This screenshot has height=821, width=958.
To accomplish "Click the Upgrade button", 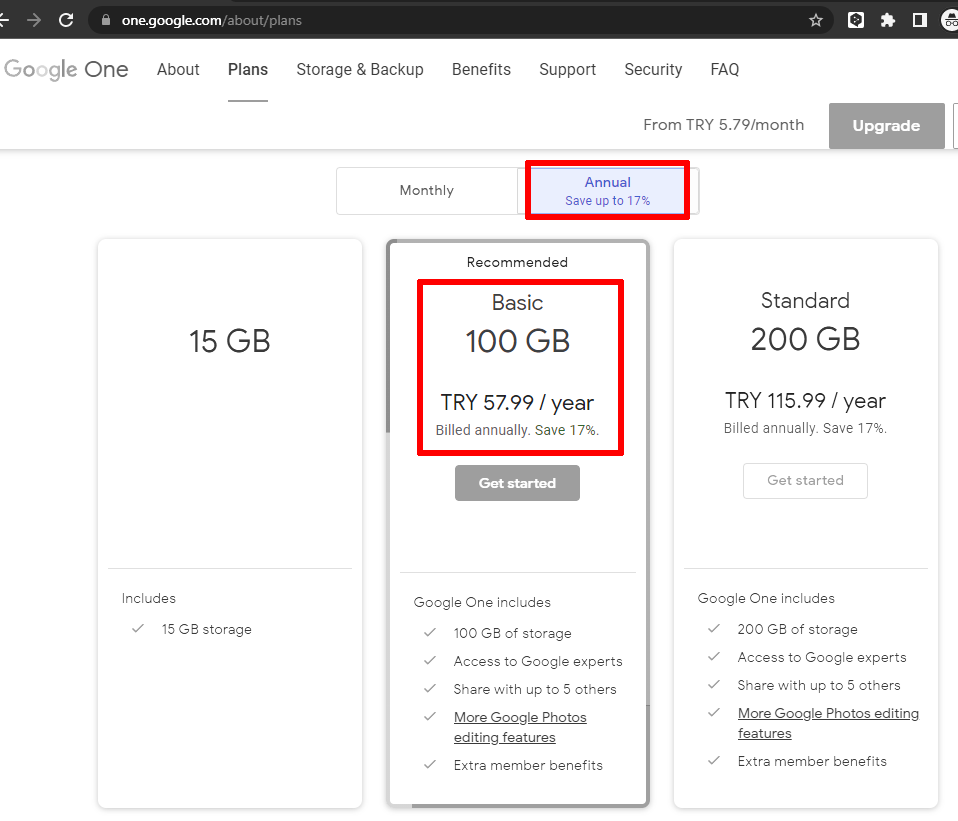I will click(886, 126).
